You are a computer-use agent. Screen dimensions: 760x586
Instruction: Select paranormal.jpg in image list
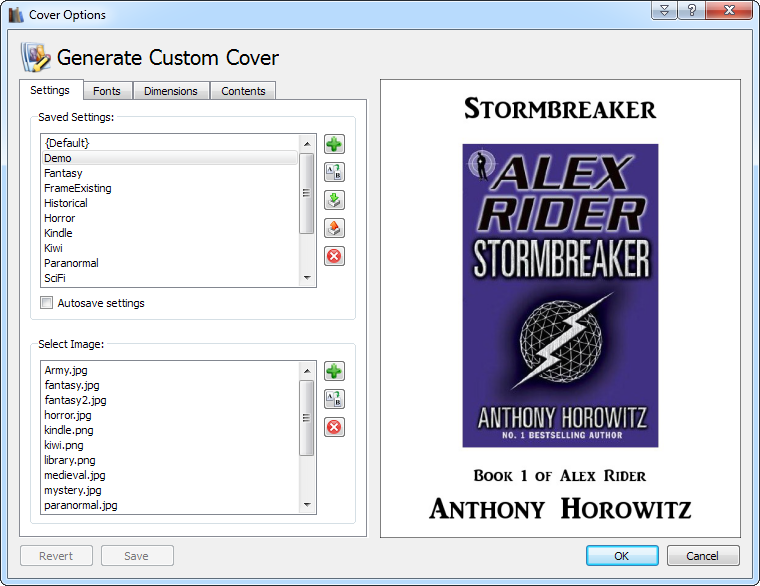(170, 506)
